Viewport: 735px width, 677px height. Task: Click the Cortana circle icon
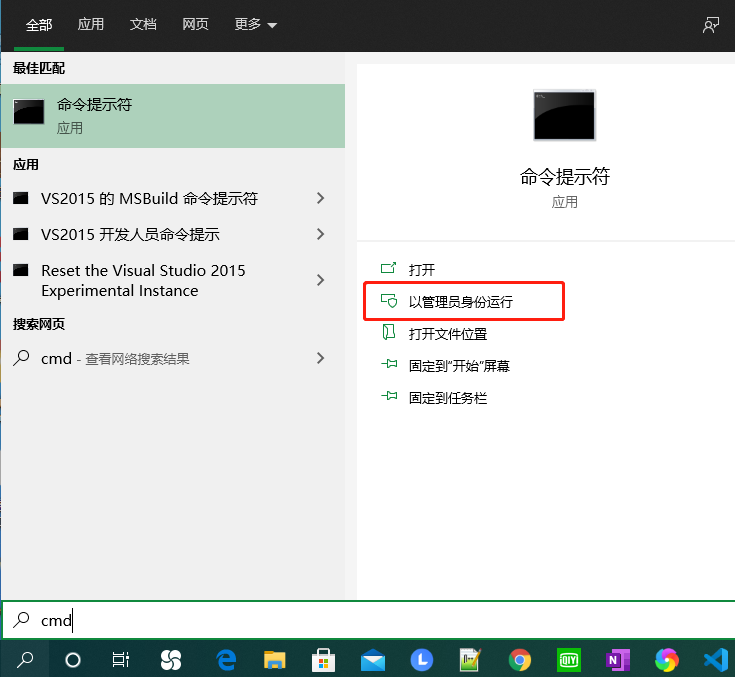[72, 659]
